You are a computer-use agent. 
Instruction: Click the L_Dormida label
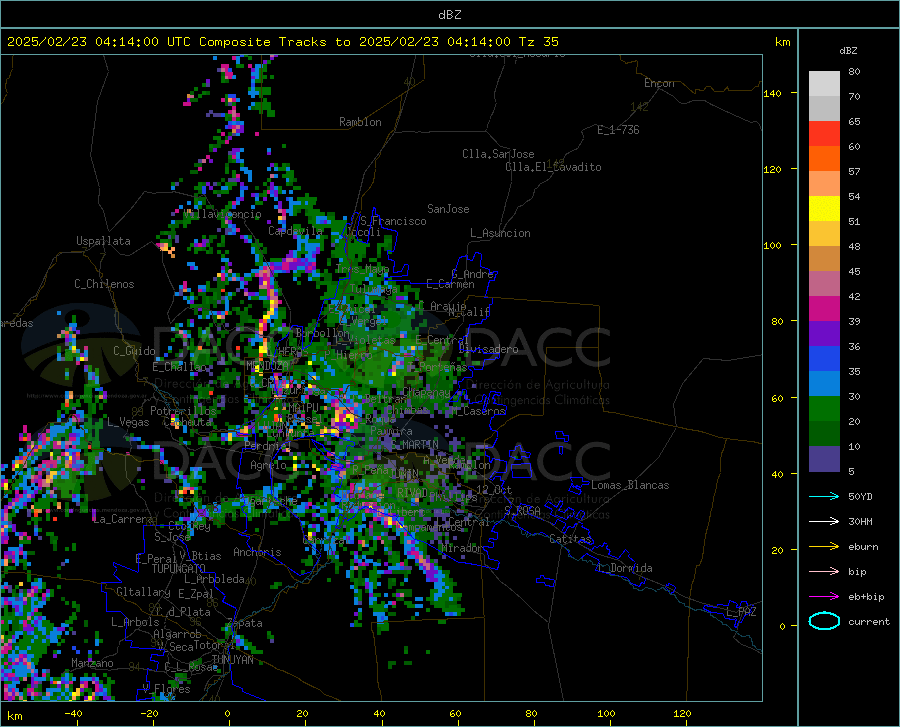(x=624, y=568)
